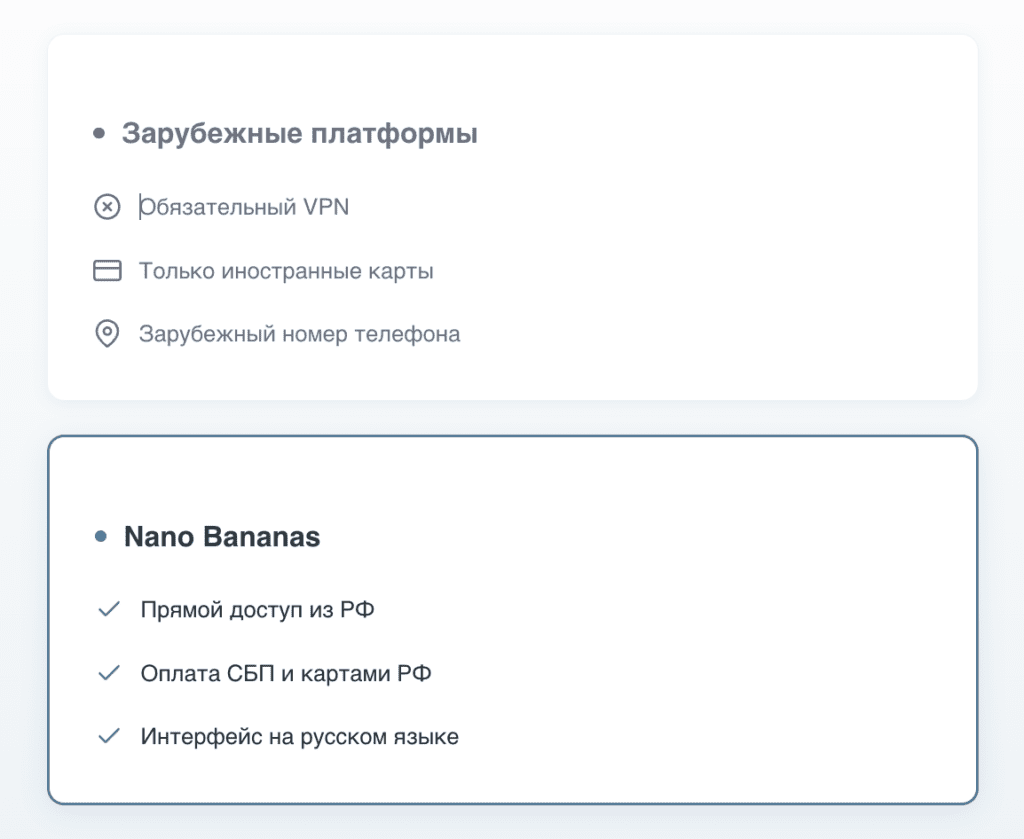Click the x-circle icon beside Обязательный VPN
The width and height of the screenshot is (1024, 839).
tap(107, 207)
